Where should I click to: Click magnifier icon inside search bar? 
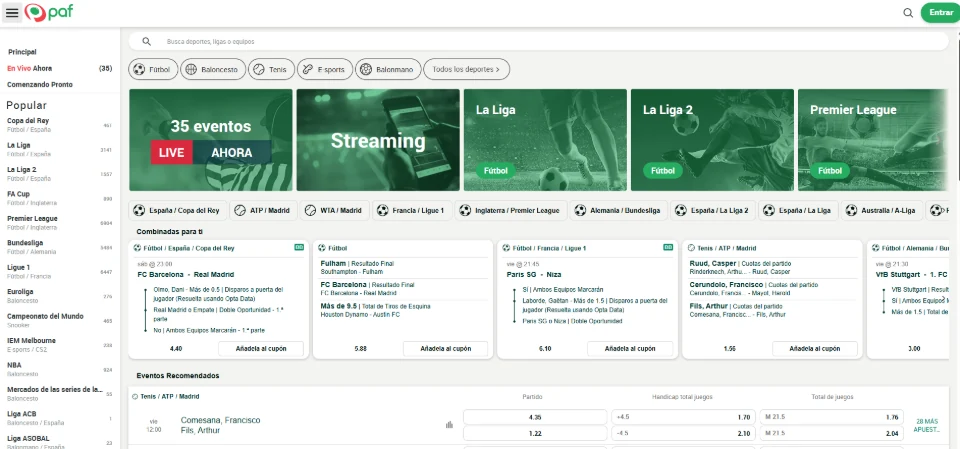146,42
